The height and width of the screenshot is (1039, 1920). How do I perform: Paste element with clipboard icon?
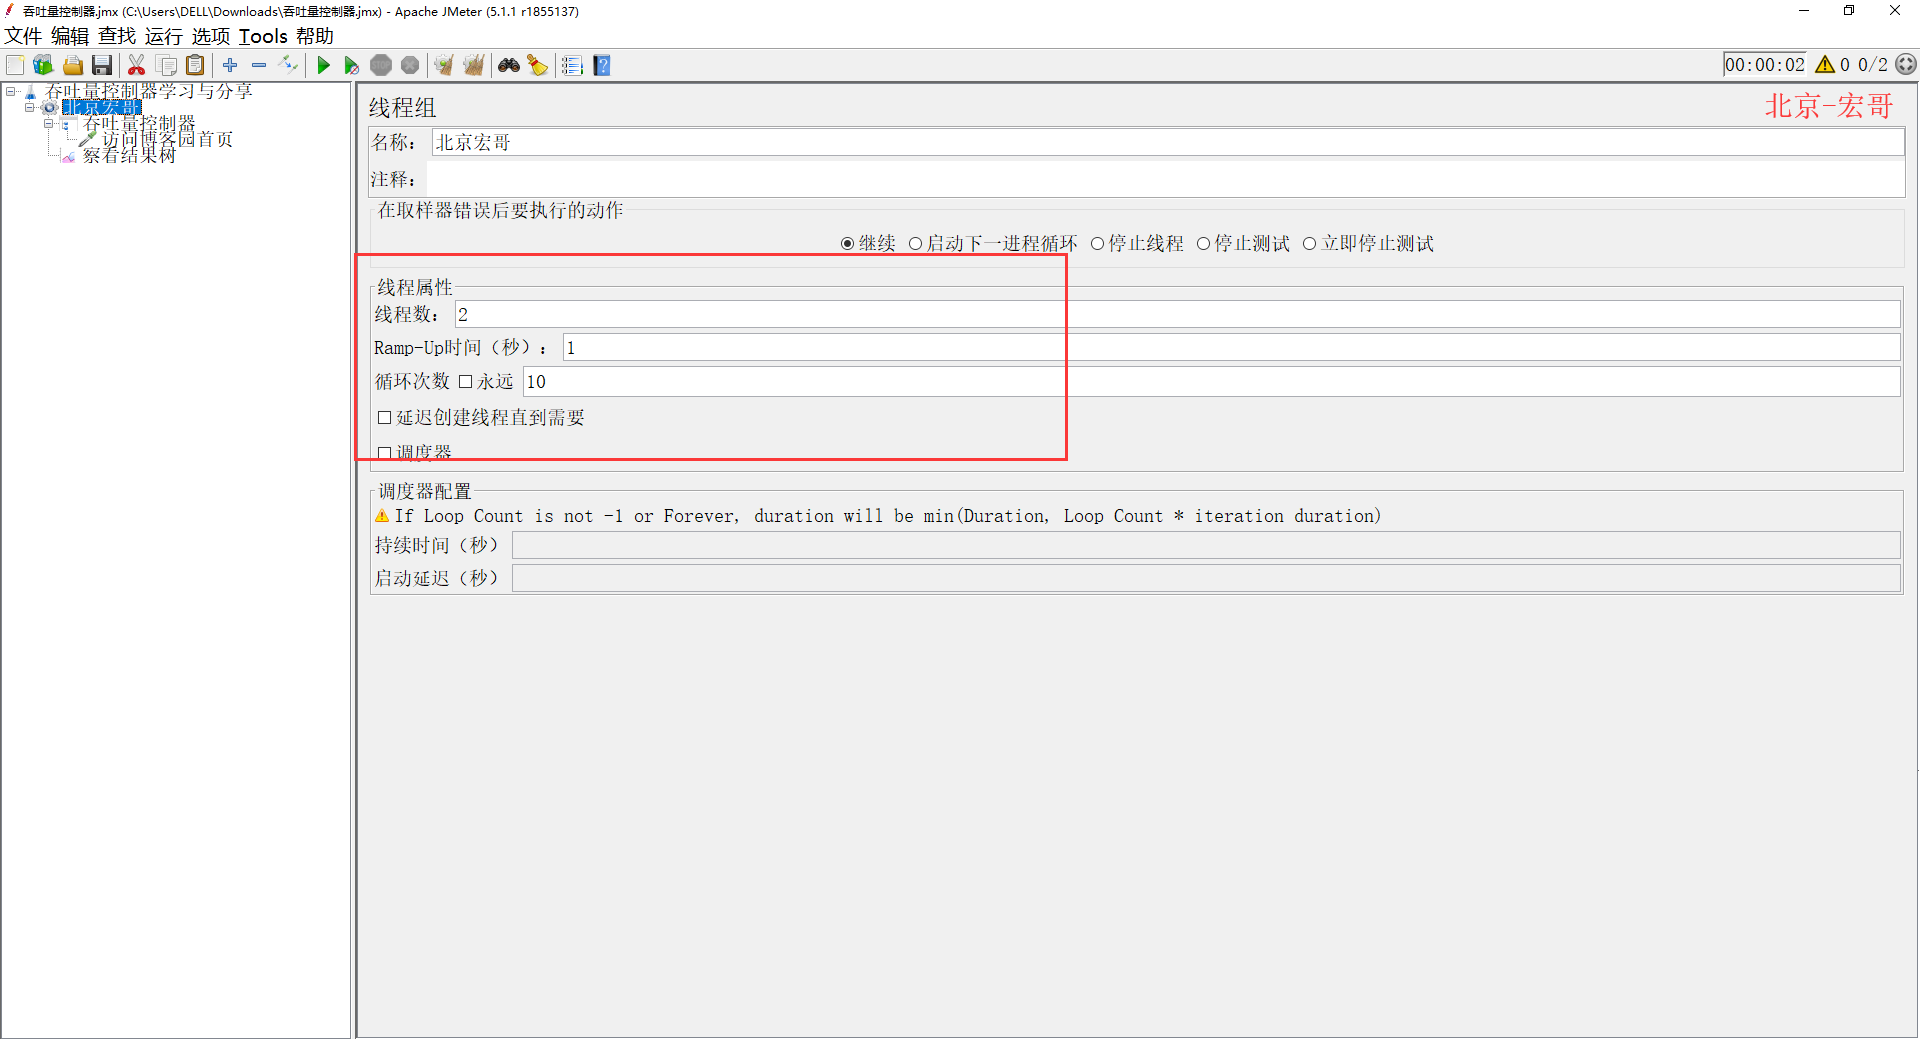pyautogui.click(x=196, y=65)
